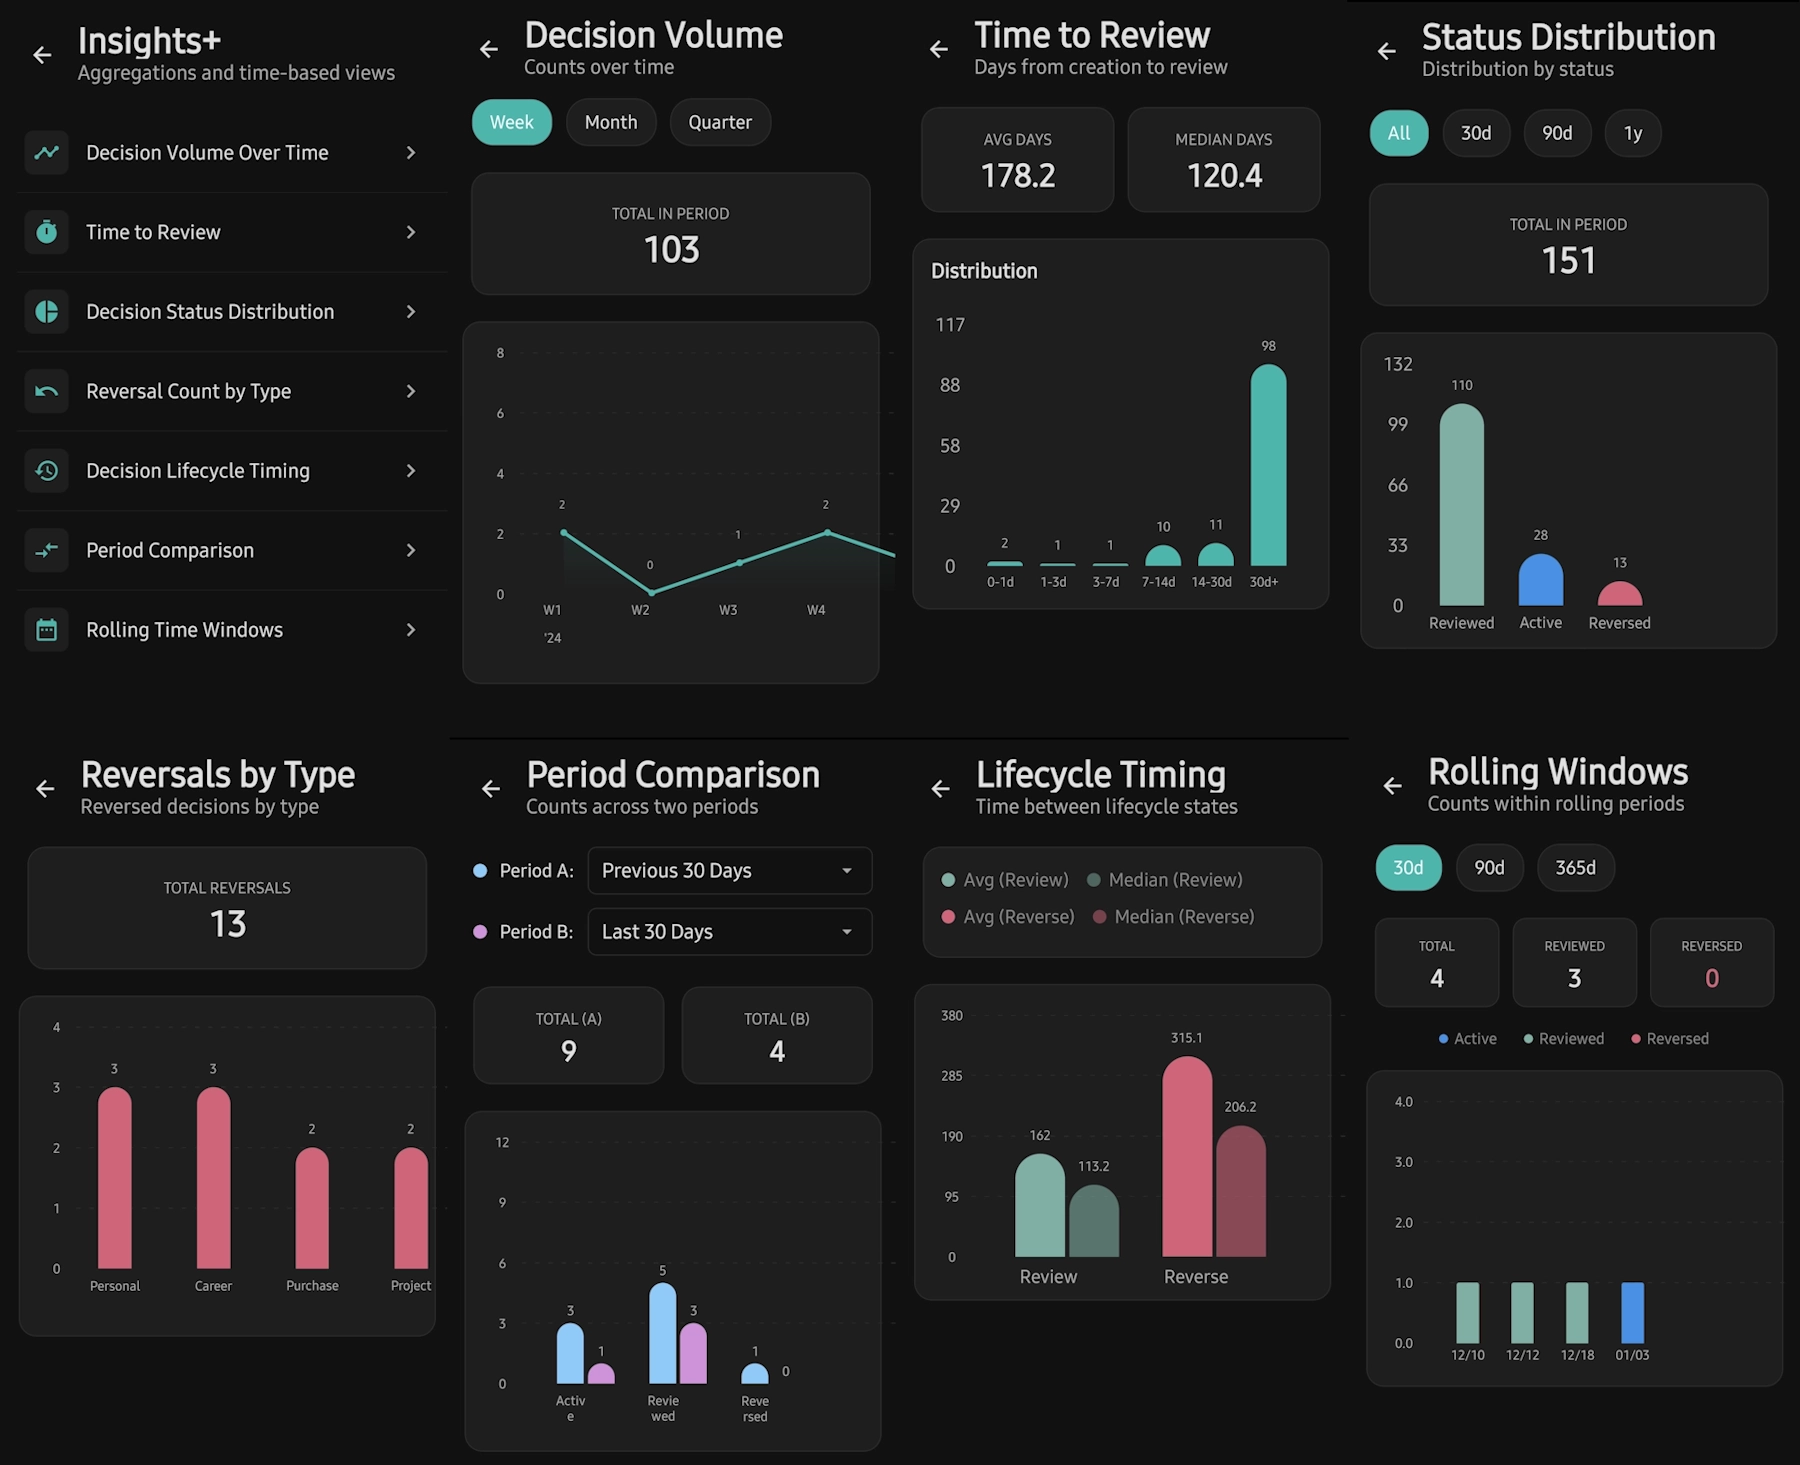Select the Quarter chip in Decision Volume
The image size is (1800, 1465).
(720, 122)
